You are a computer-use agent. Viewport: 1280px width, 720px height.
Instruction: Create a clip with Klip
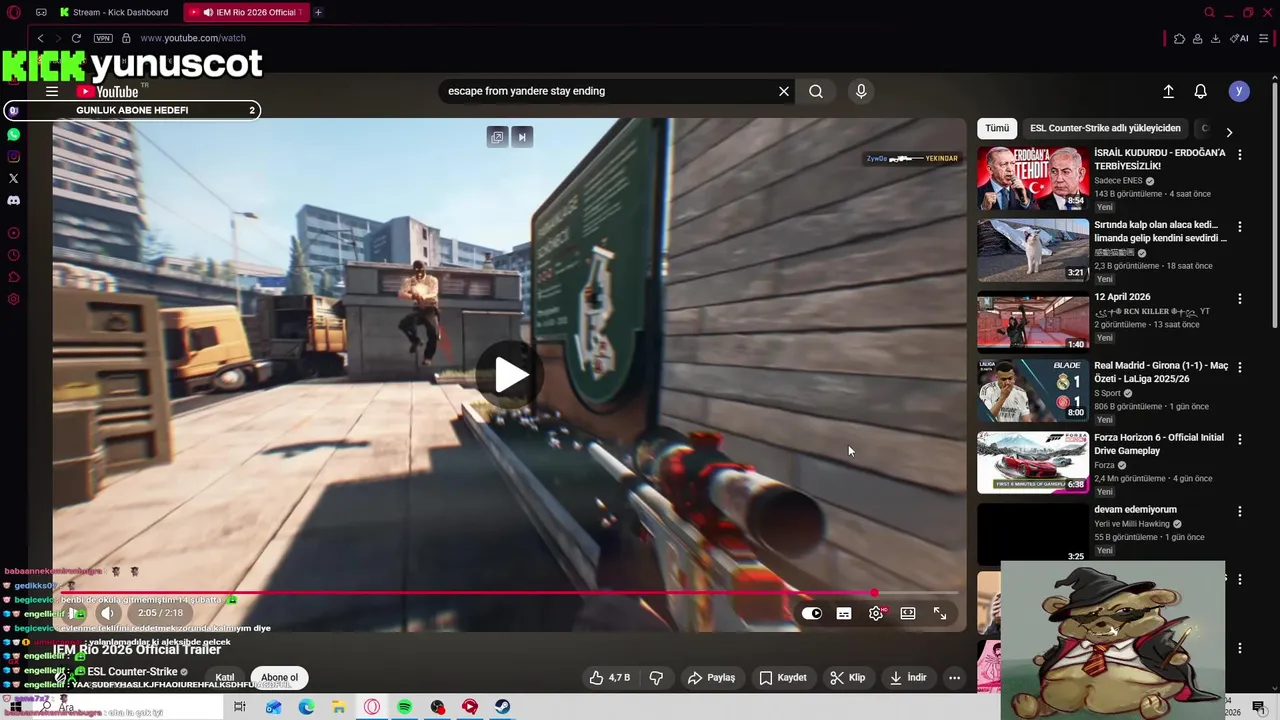click(848, 678)
